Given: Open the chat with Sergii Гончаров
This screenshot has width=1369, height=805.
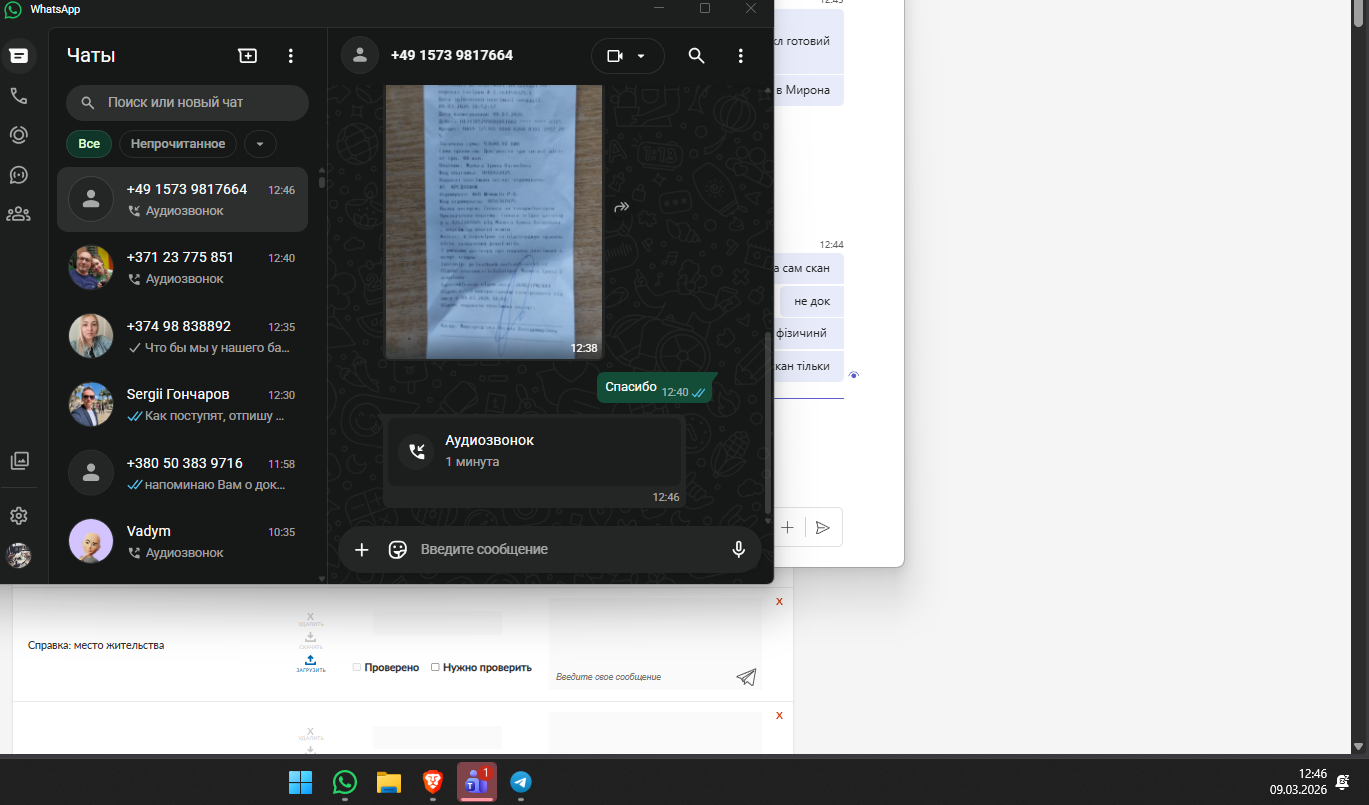Looking at the screenshot, I should (x=182, y=404).
